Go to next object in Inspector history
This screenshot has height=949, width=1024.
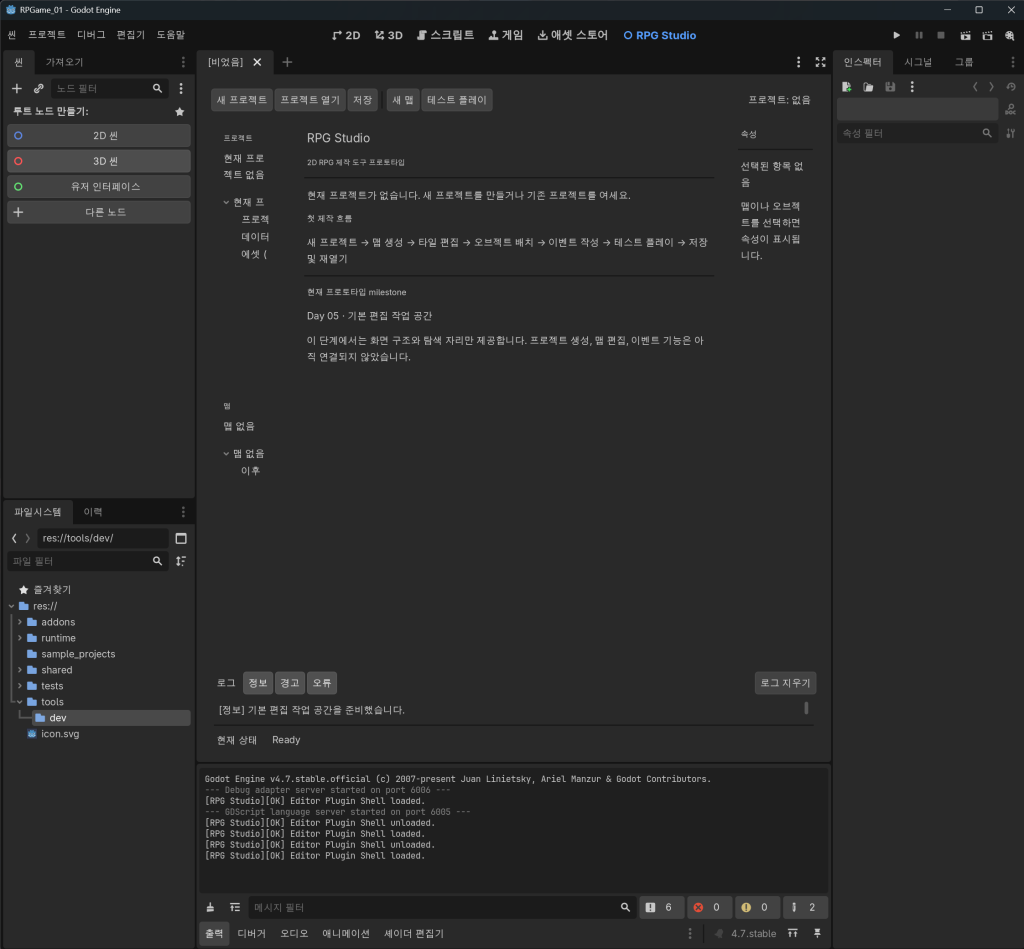click(x=991, y=87)
